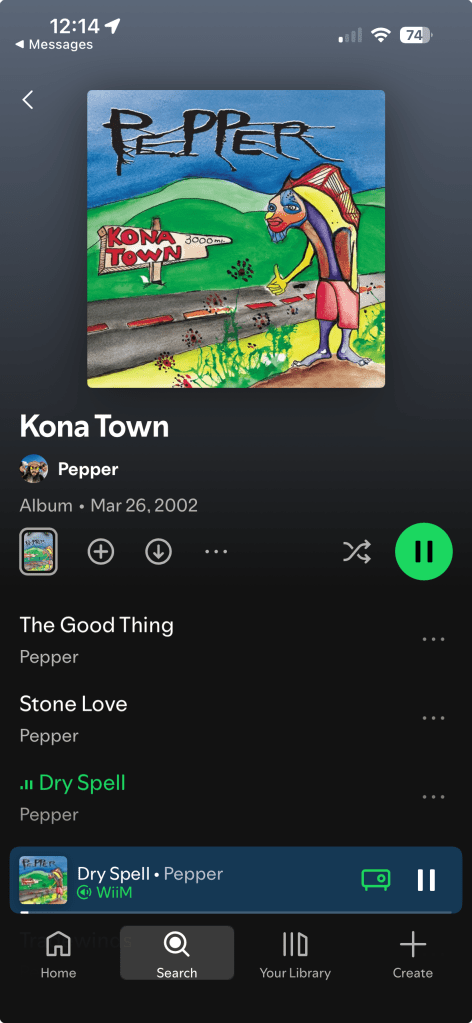Open options for Dry Spell track
This screenshot has height=1023, width=472.
point(433,797)
